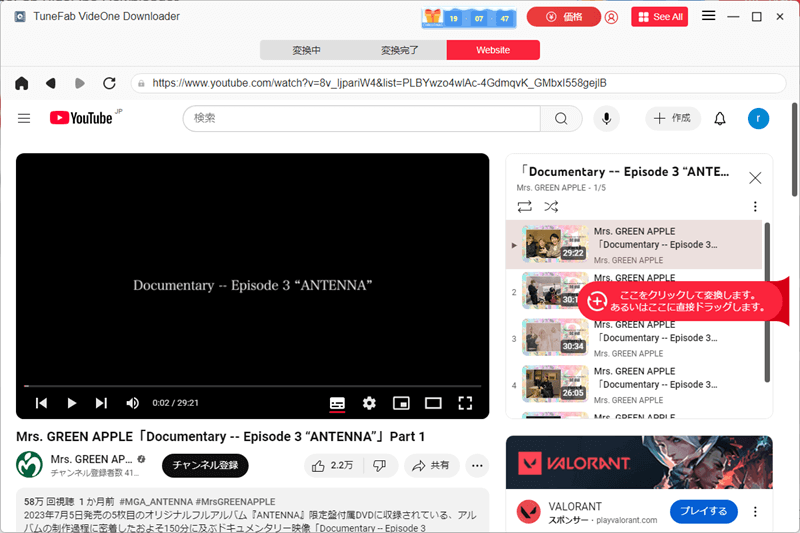Open more actions menu beside 共有

coord(477,466)
